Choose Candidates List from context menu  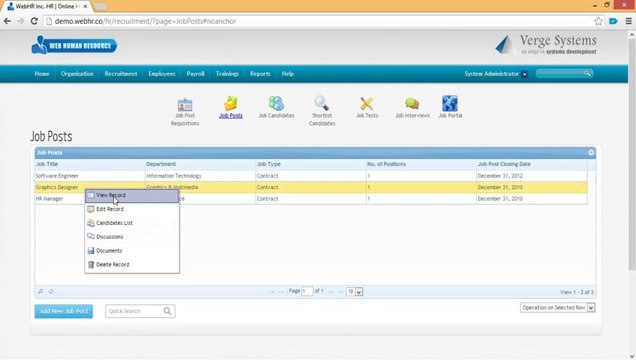coord(132,223)
